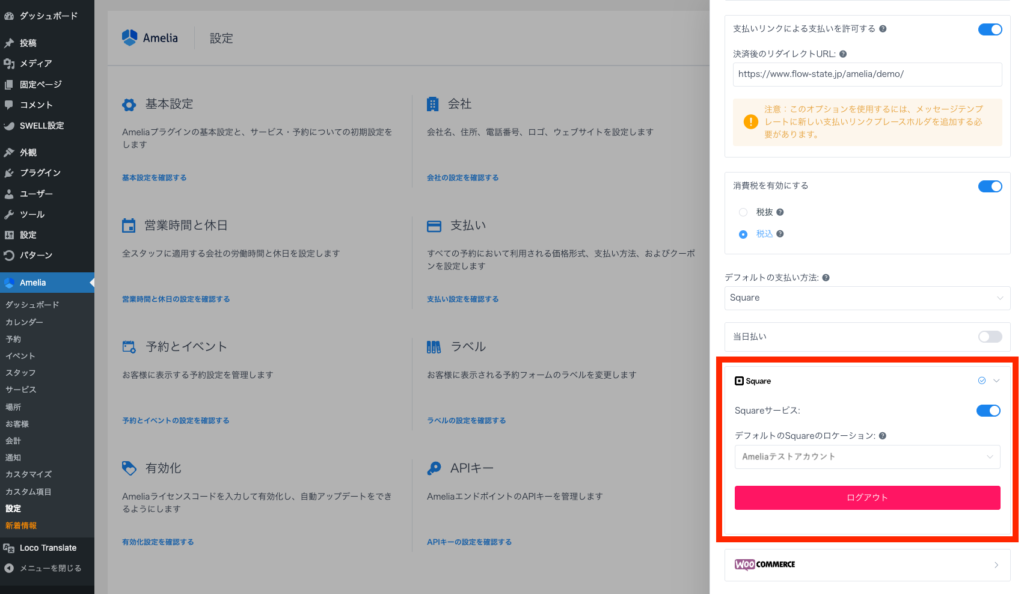Image resolution: width=1024 pixels, height=594 pixels.
Task: Click the building icon beside 会社
Action: (433, 104)
